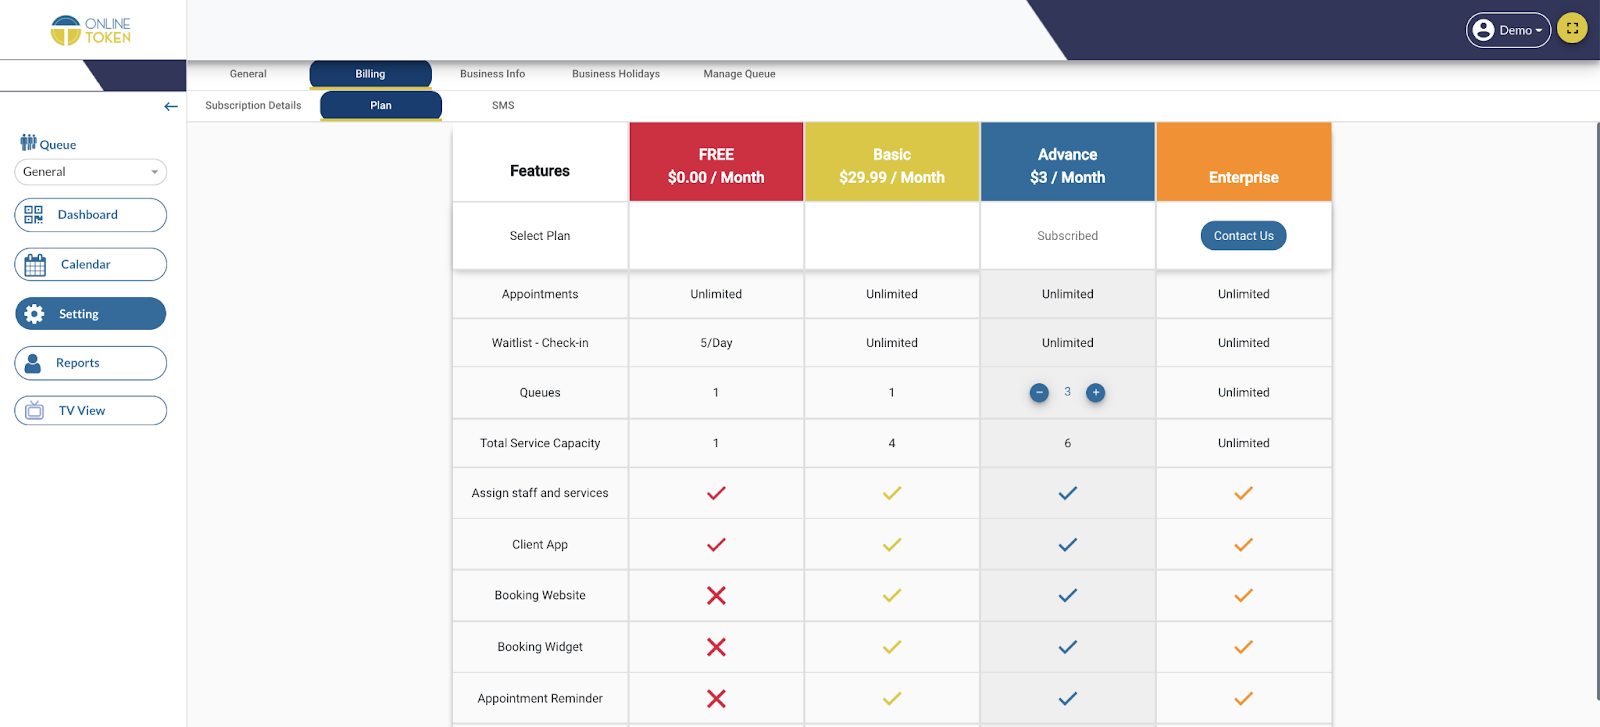Image resolution: width=1600 pixels, height=727 pixels.
Task: Click the Waitlist - Check-in row label
Action: (x=540, y=343)
